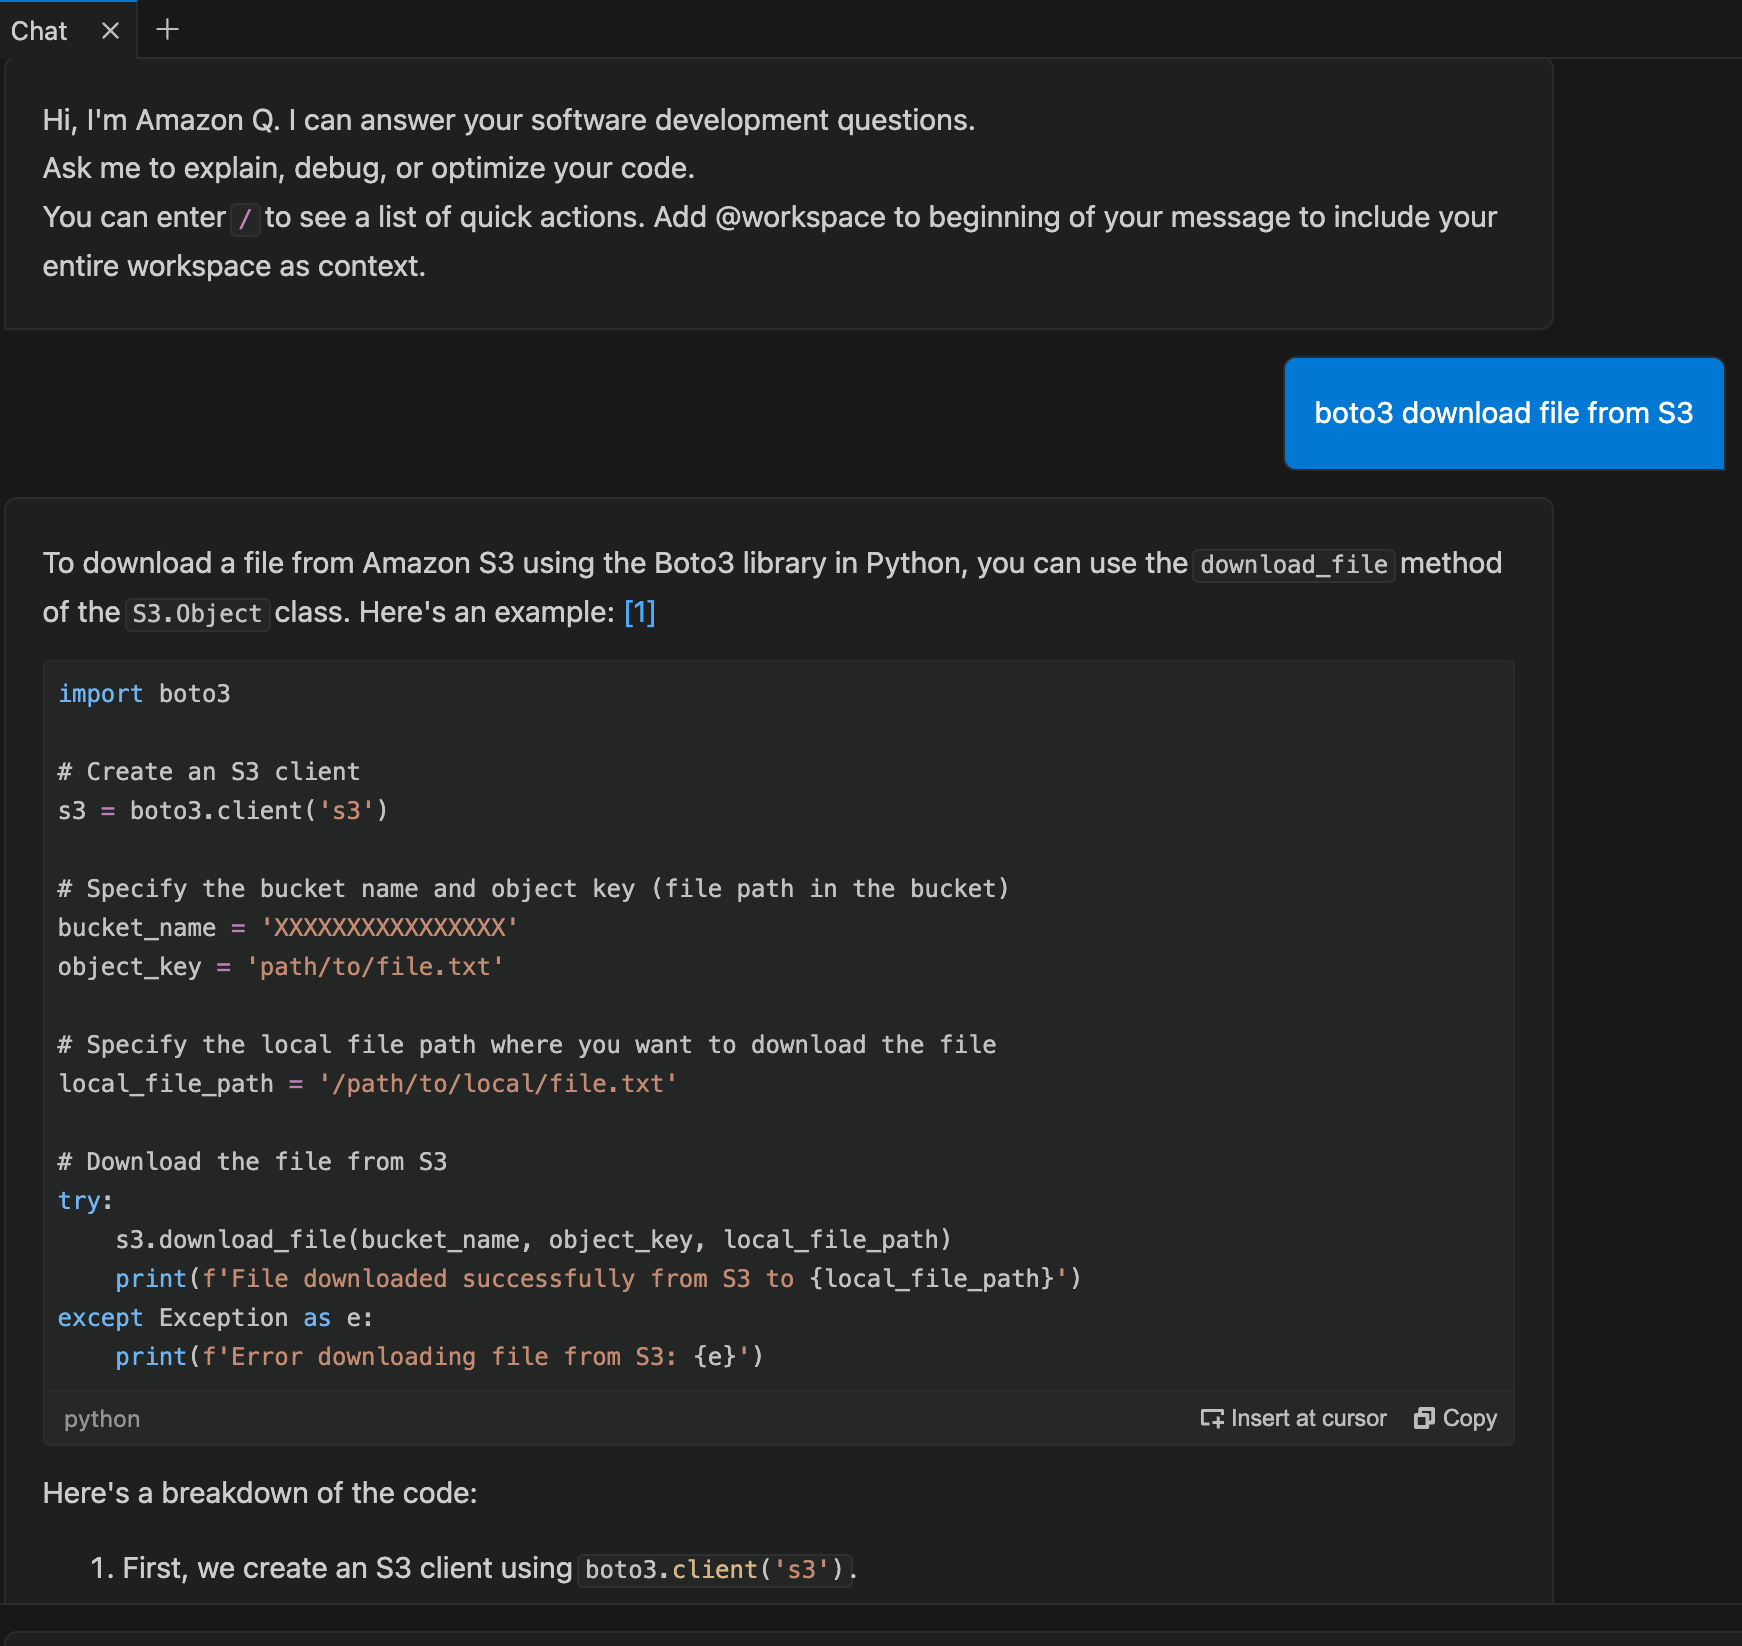
Task: Click the bucket_name assignment line
Action: [x=288, y=928]
